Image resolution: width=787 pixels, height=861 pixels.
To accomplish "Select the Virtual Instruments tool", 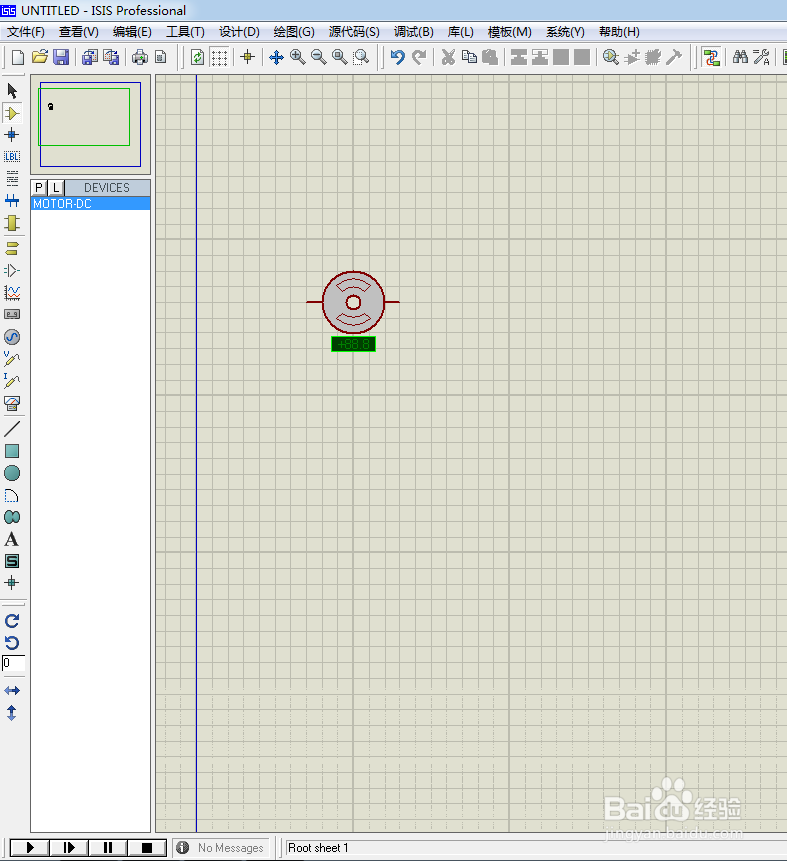I will (x=12, y=404).
